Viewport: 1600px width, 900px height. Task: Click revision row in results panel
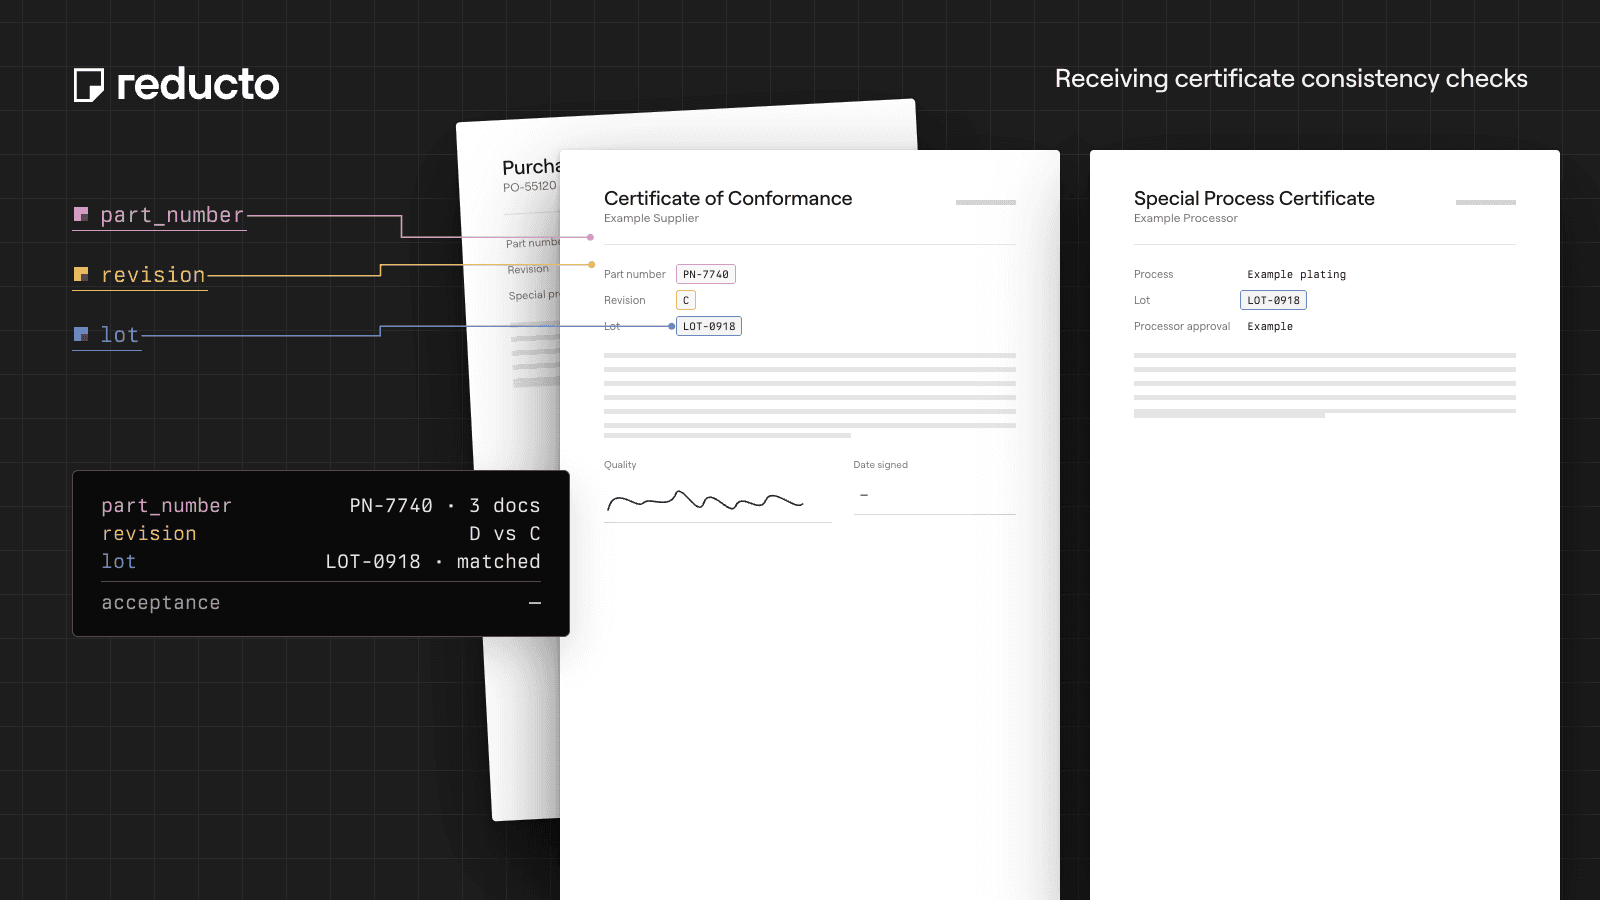pos(321,534)
